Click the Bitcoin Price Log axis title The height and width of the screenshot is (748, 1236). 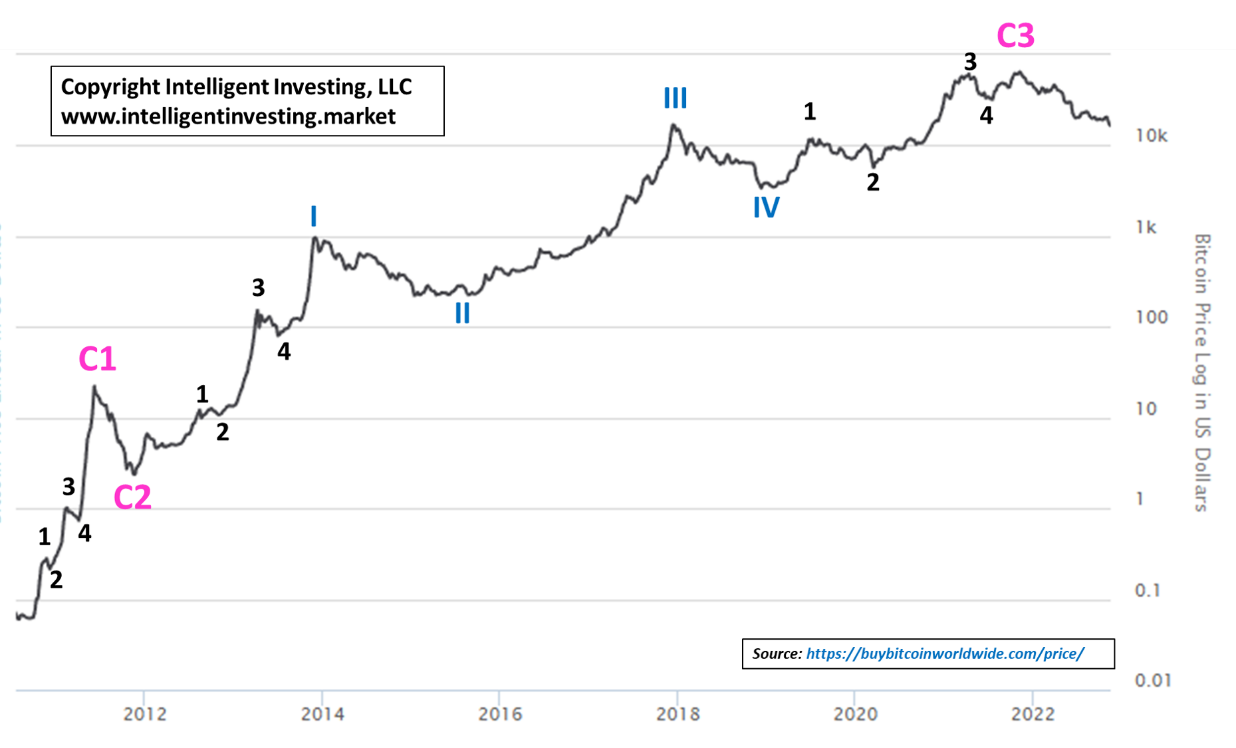click(1202, 372)
